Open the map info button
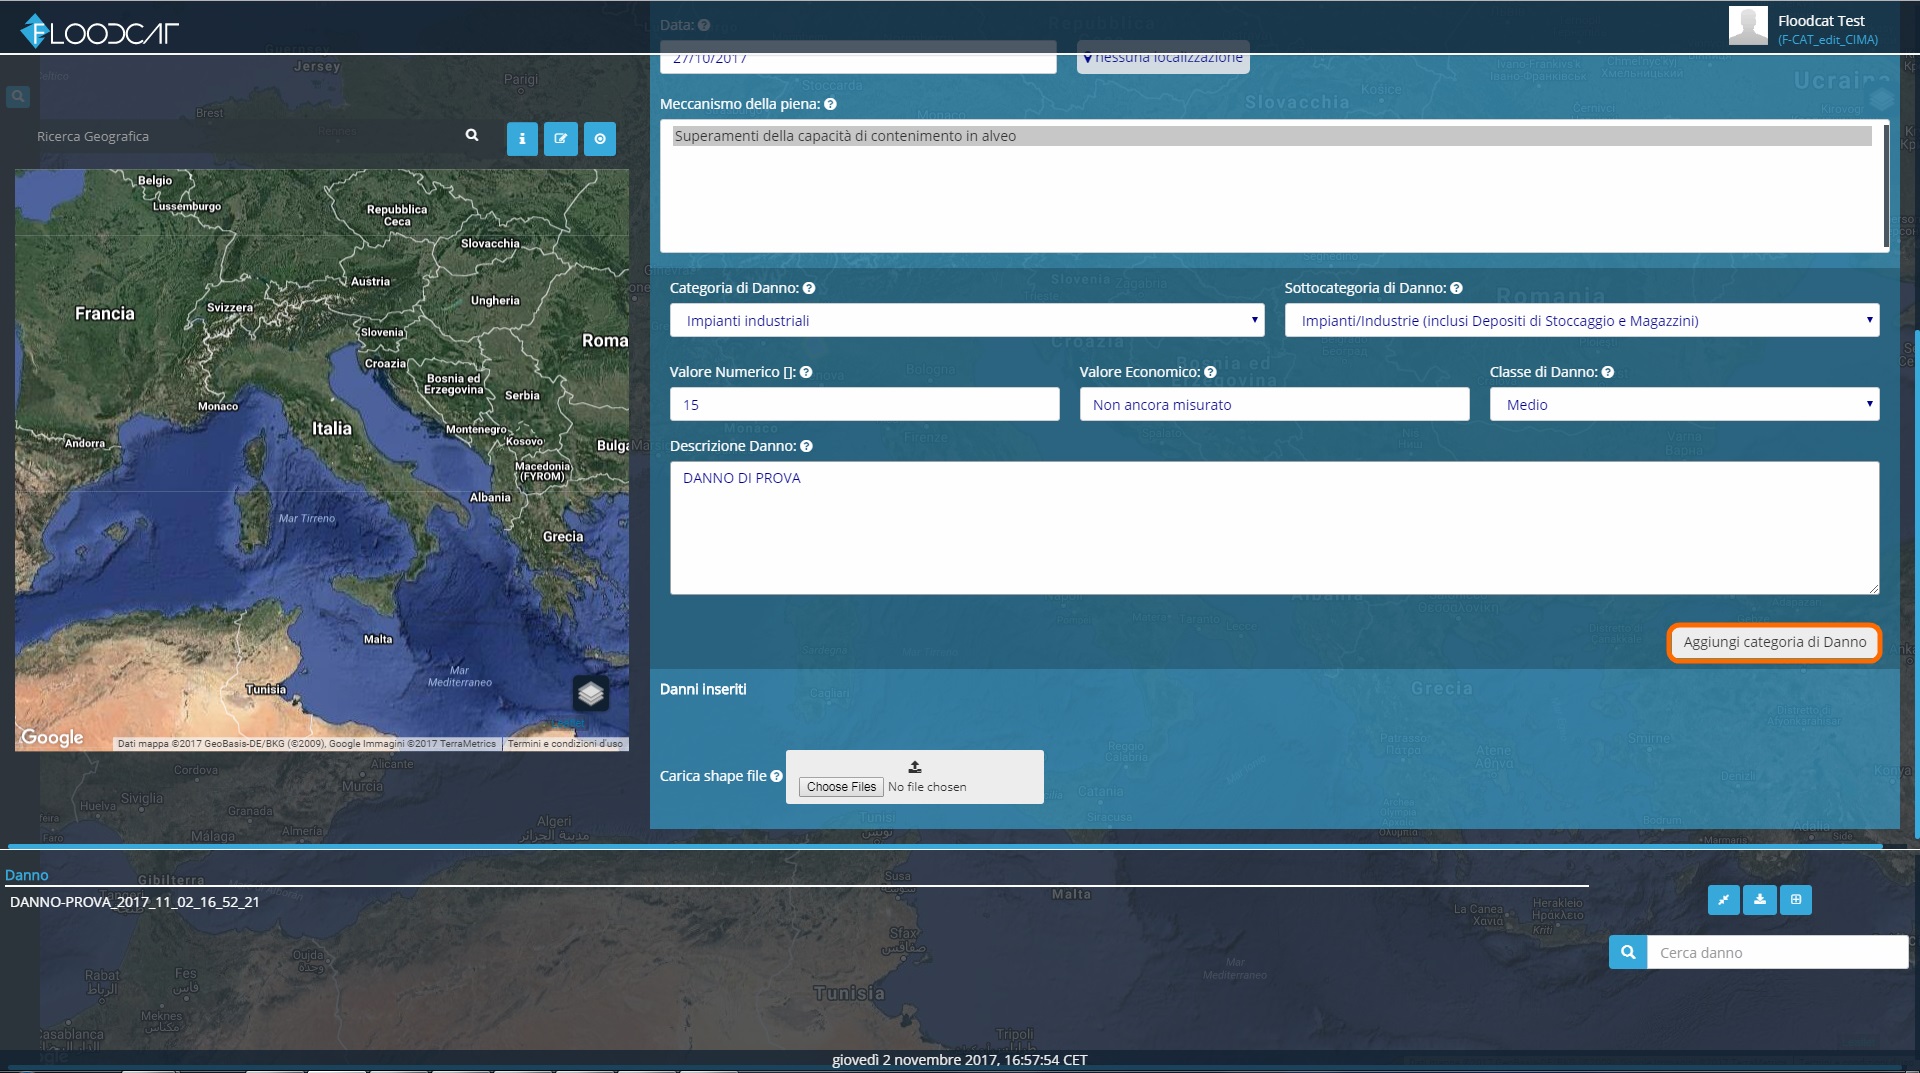Image resolution: width=1920 pixels, height=1073 pixels. (x=522, y=139)
